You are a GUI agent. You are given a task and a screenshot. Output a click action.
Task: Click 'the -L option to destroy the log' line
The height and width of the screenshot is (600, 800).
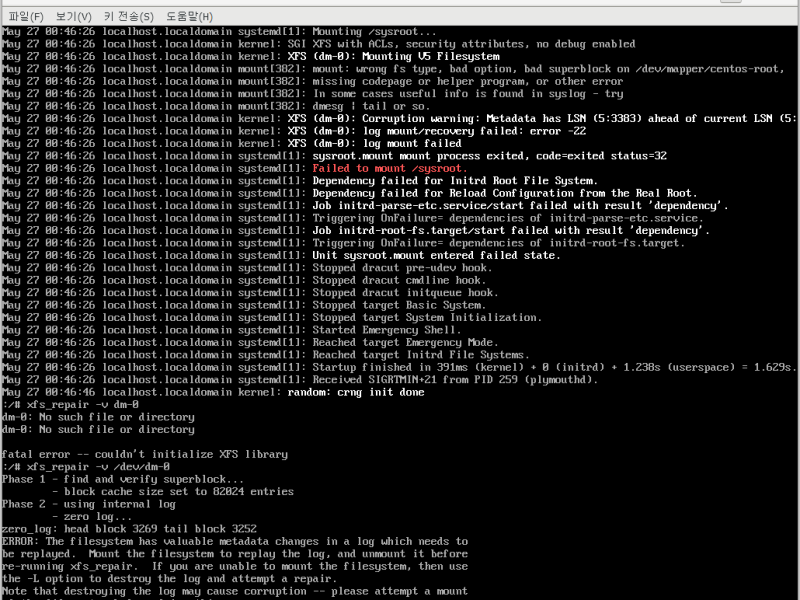click(x=169, y=579)
